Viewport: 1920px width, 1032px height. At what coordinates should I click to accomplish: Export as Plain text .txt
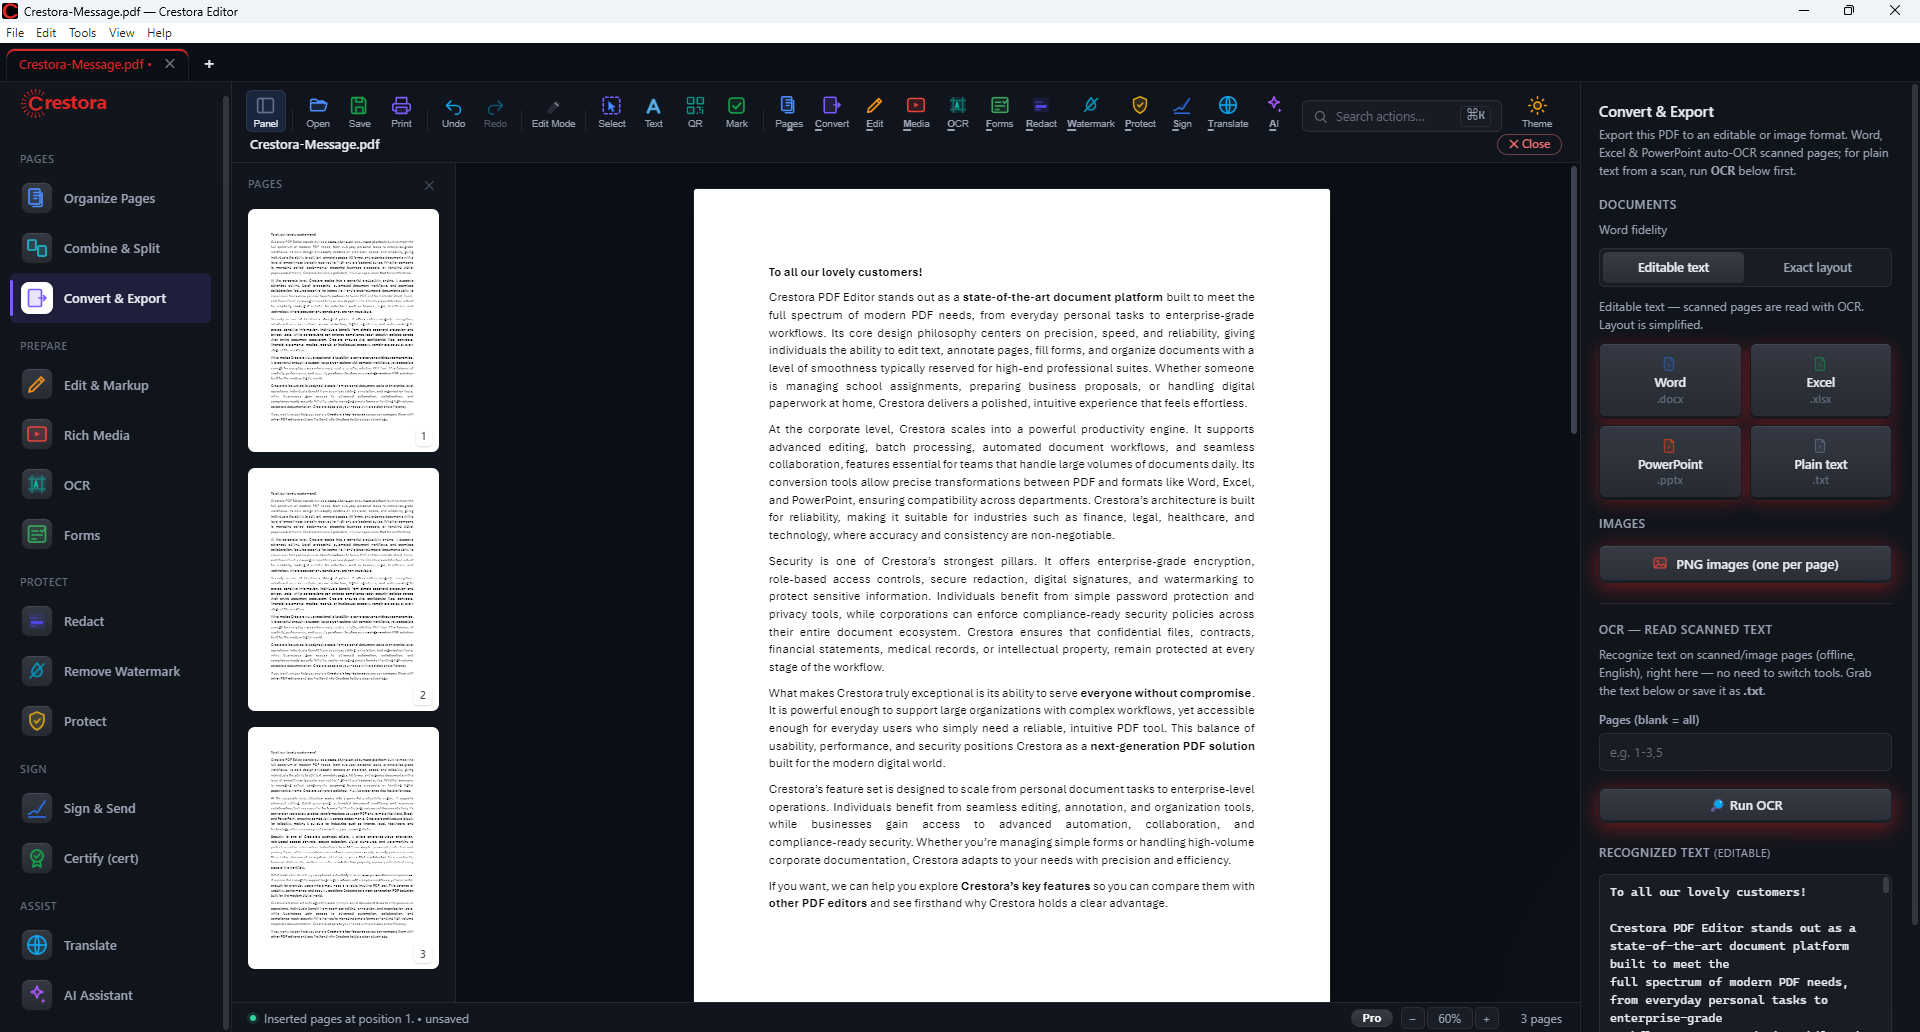[x=1820, y=462]
